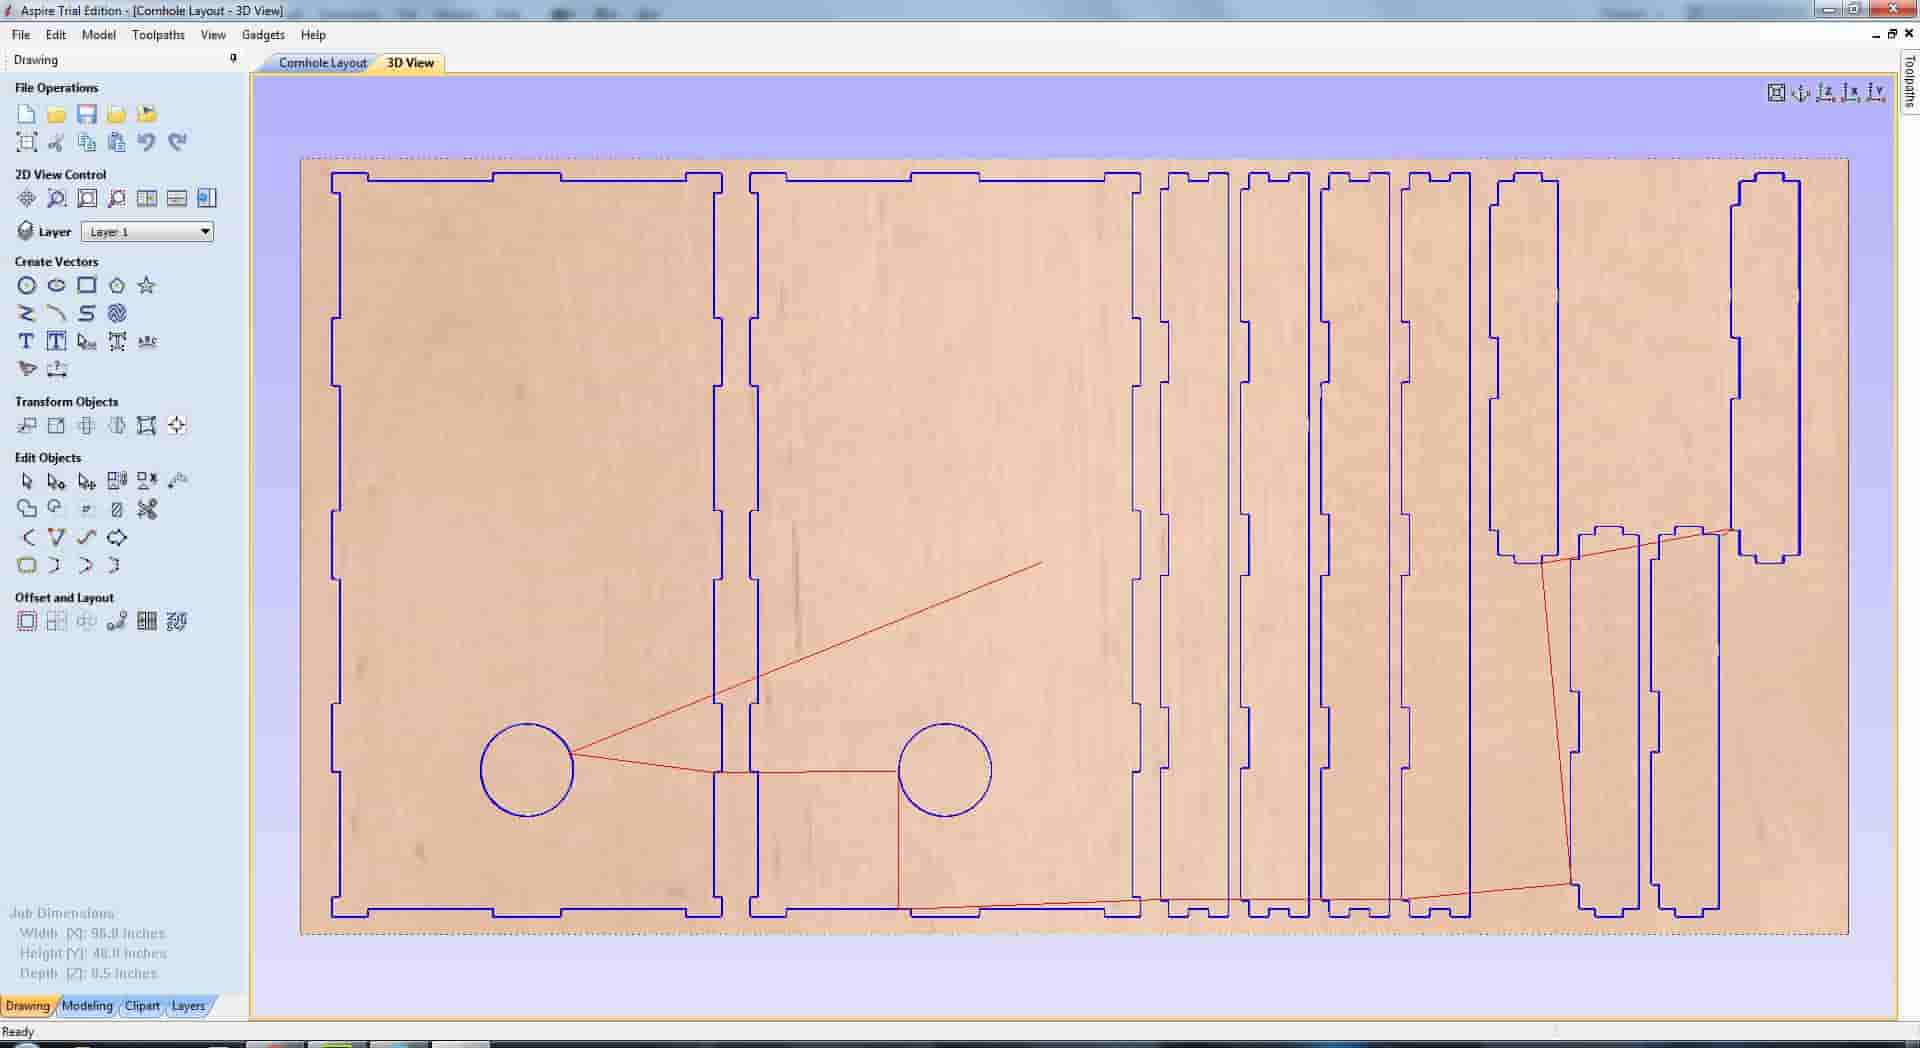Click the Zoom to fit 3D view icon
The image size is (1920, 1048).
[x=1776, y=93]
